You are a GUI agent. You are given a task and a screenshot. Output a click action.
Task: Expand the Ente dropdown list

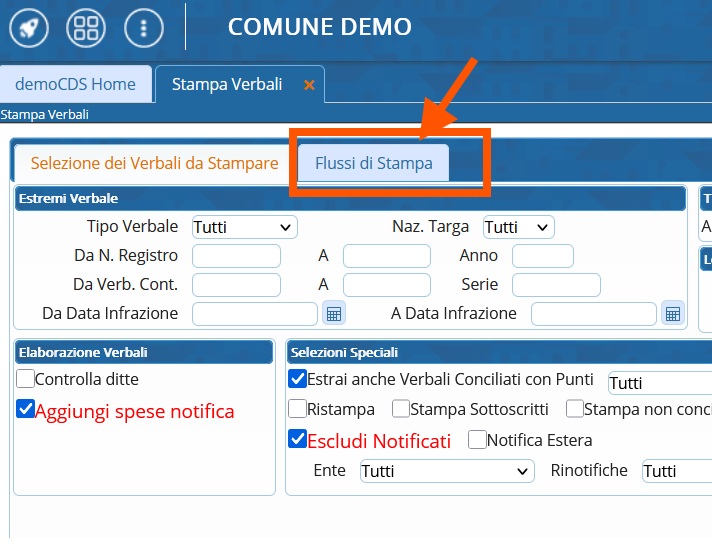coord(447,471)
